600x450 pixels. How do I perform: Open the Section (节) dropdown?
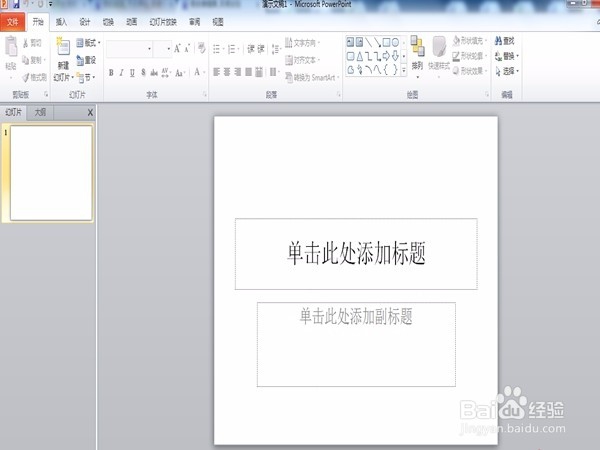pos(86,78)
